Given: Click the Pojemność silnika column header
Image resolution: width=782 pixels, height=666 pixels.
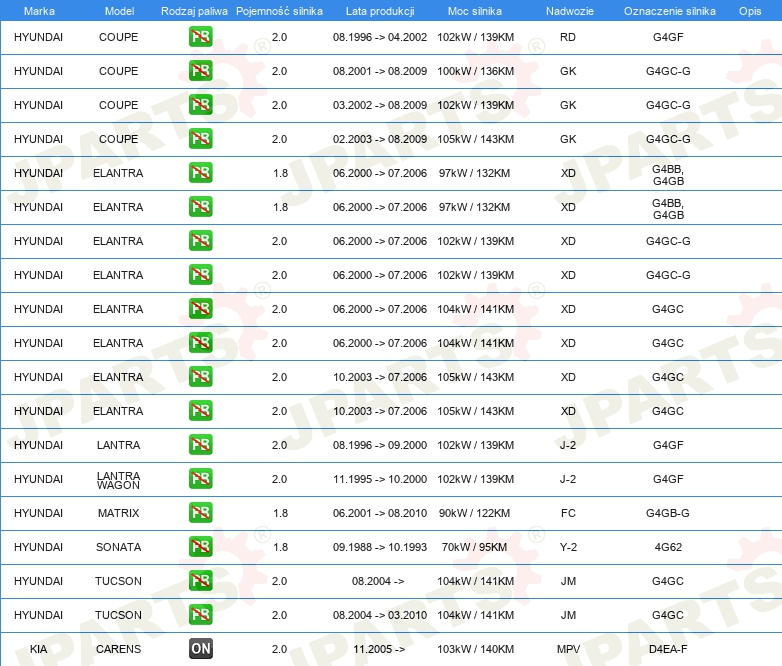Looking at the screenshot, I should pyautogui.click(x=279, y=10).
